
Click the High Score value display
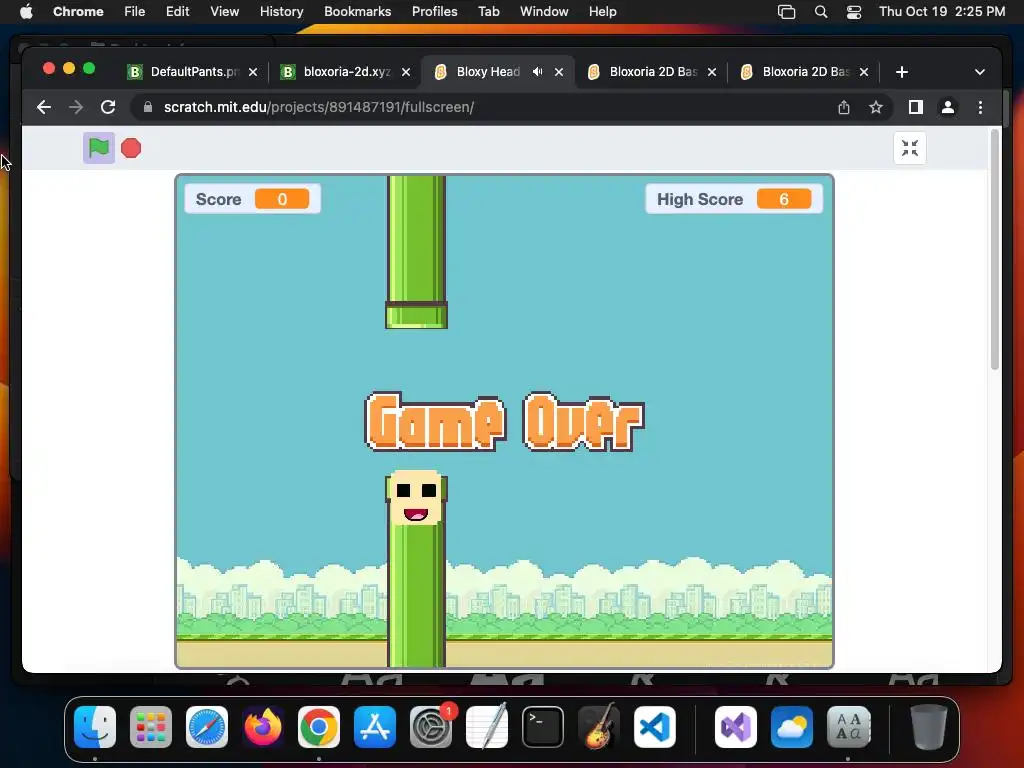(x=784, y=199)
